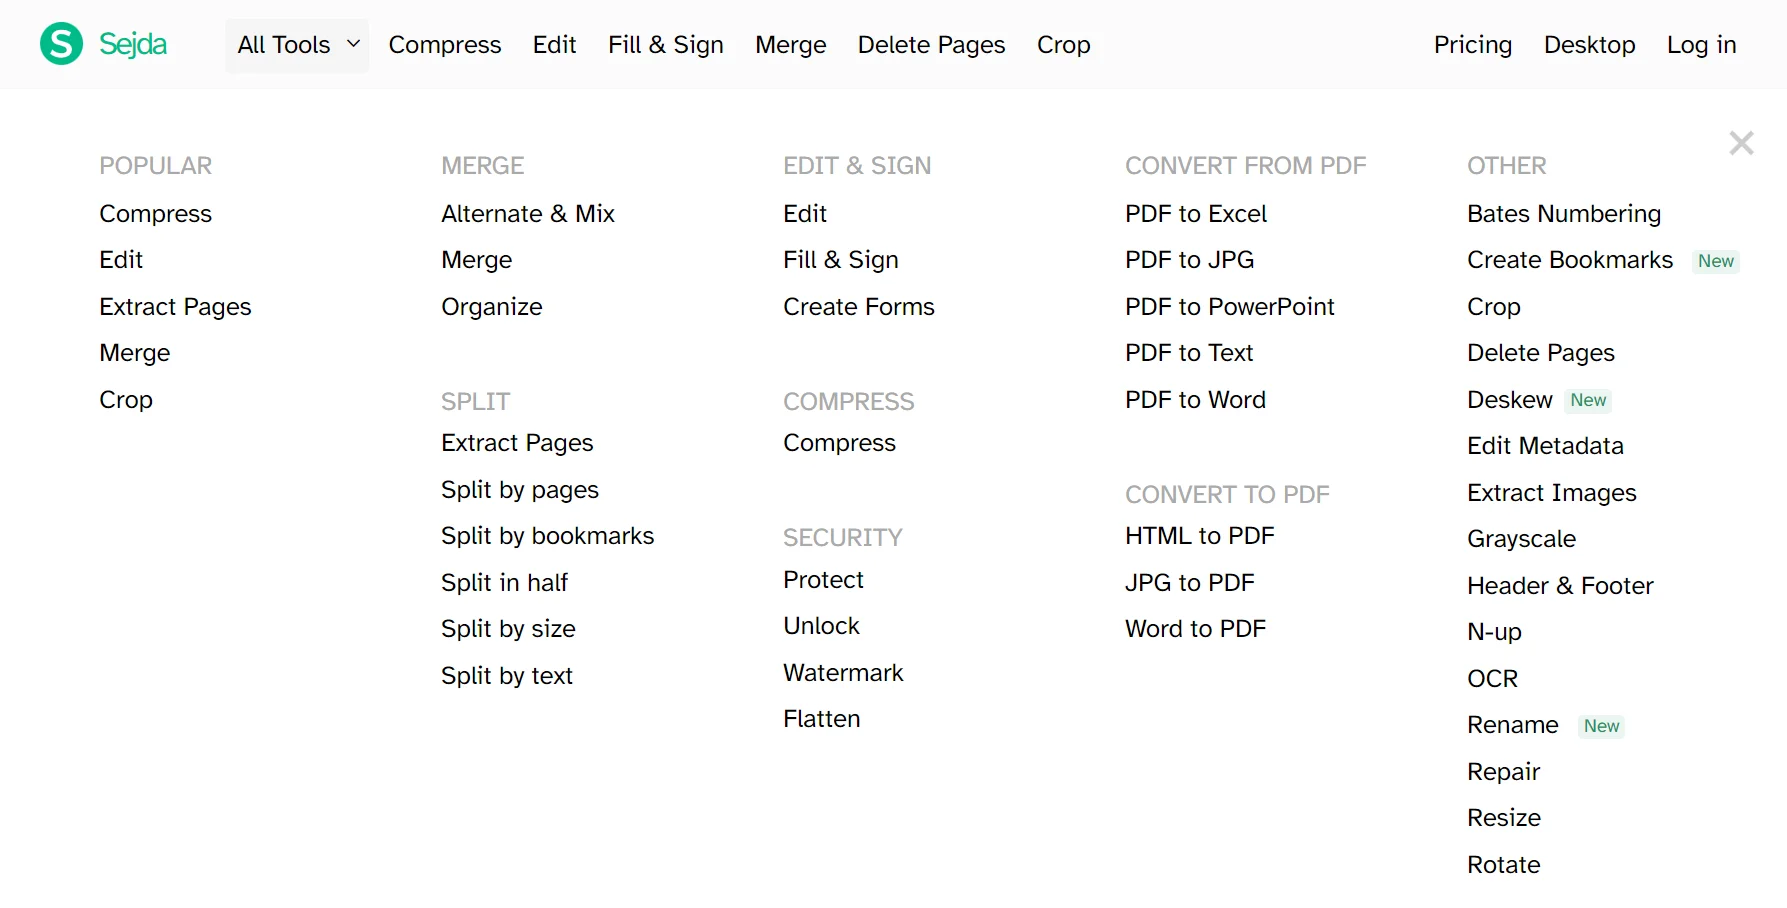Select HTML to PDF converter
The image size is (1787, 908).
coord(1199,536)
